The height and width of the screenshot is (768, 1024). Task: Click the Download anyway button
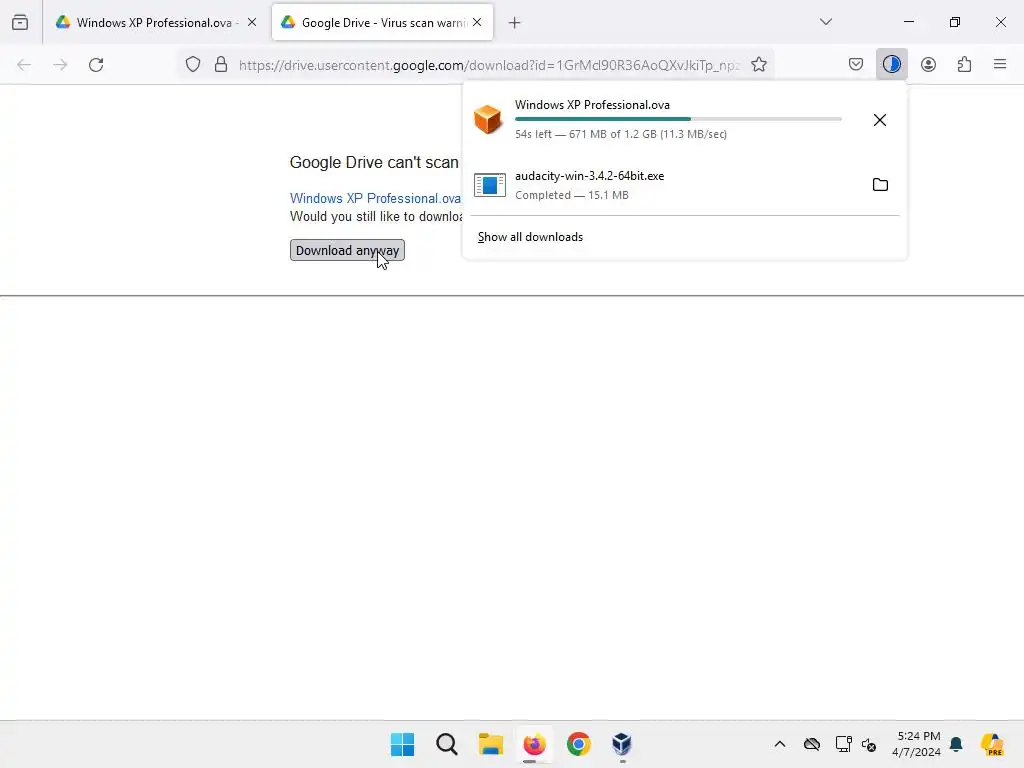[x=347, y=251]
